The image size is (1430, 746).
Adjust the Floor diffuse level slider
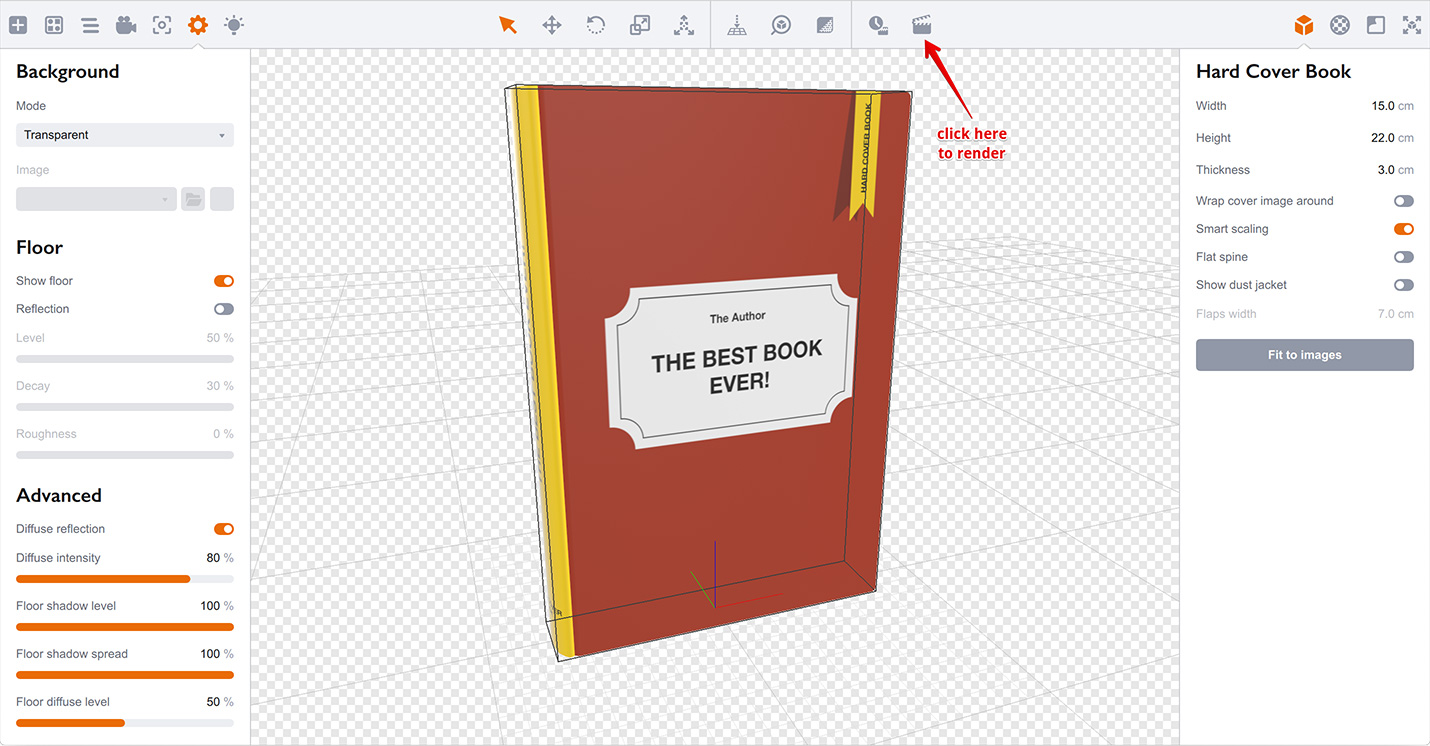[x=125, y=723]
